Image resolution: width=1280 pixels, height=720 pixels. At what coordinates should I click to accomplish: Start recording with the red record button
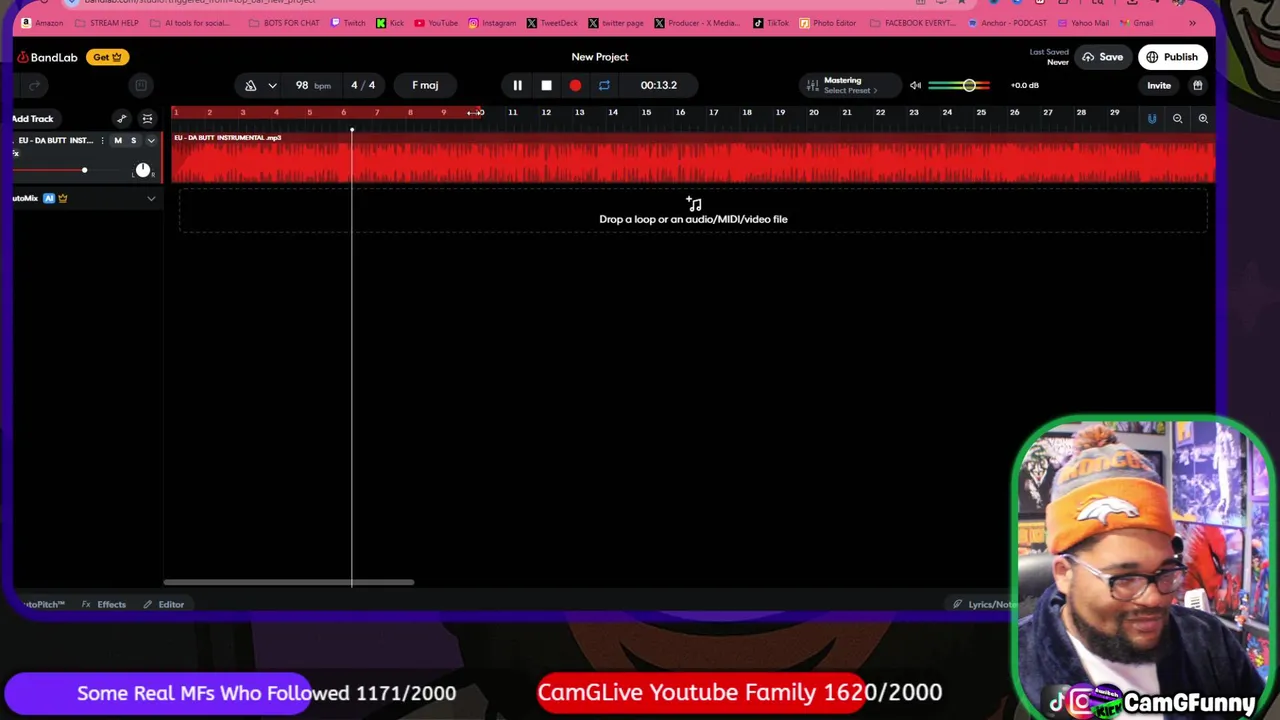[575, 85]
